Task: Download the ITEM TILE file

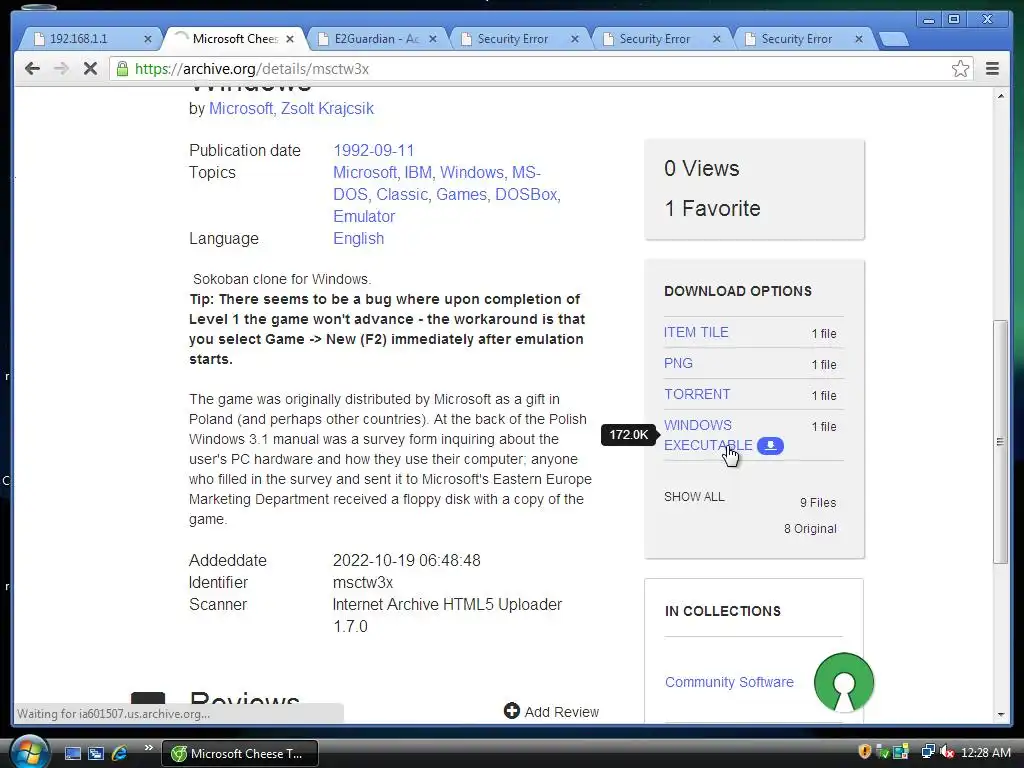Action: pos(696,332)
